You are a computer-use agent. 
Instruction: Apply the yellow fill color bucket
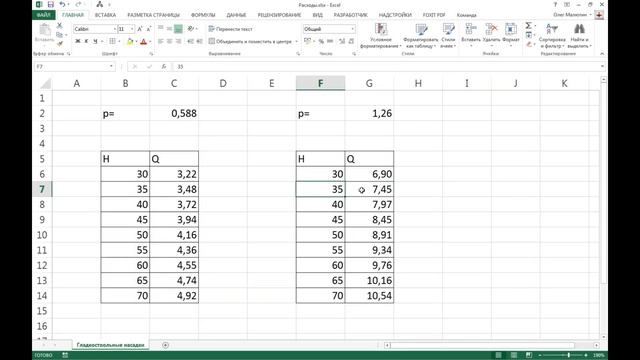coord(130,41)
